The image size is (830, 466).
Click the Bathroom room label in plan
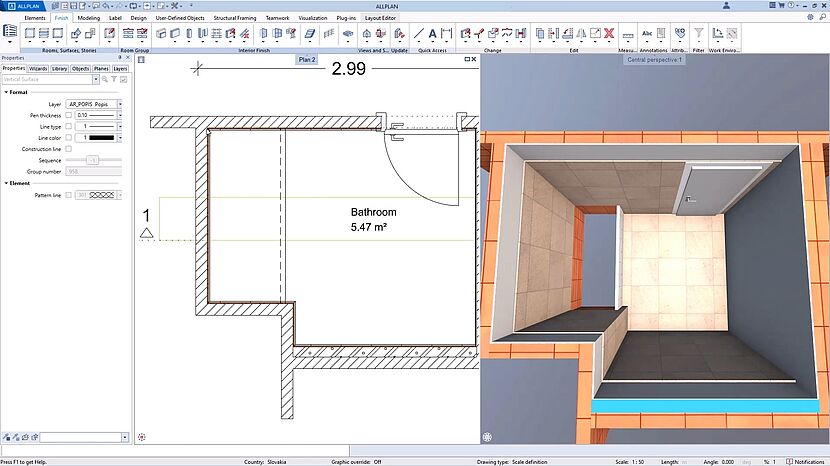[373, 213]
